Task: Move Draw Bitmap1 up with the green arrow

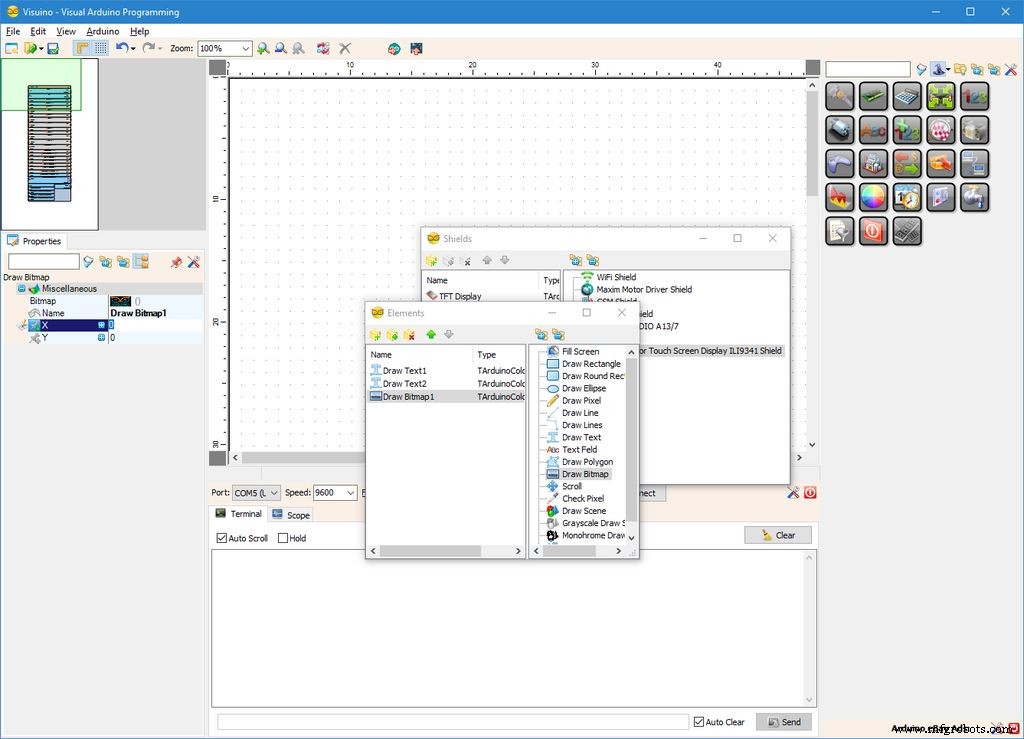Action: (431, 335)
